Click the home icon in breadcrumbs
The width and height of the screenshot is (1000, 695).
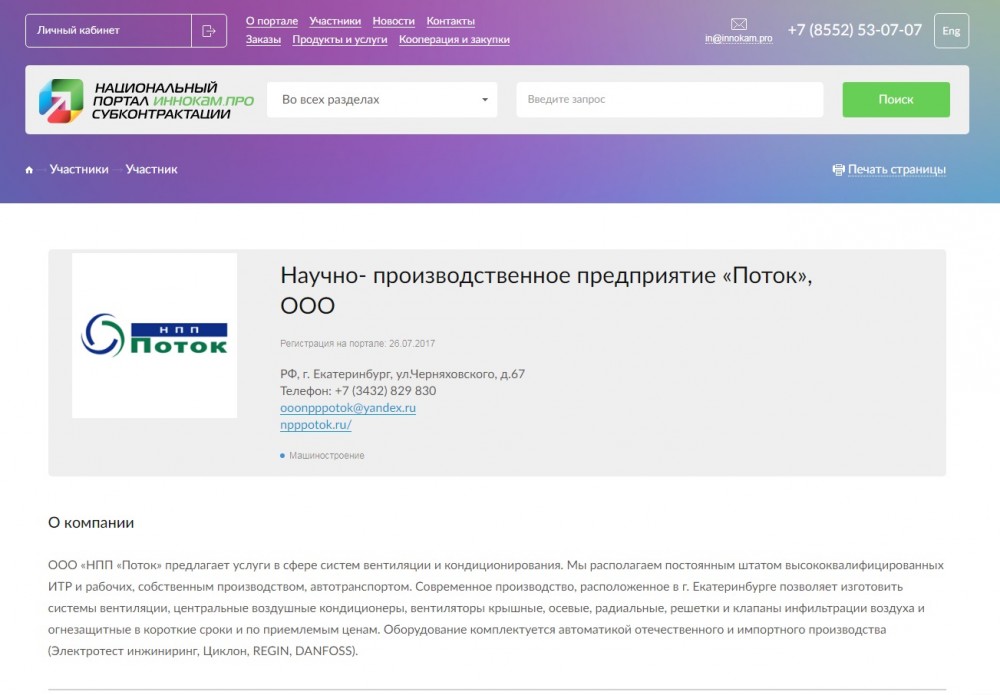(30, 170)
